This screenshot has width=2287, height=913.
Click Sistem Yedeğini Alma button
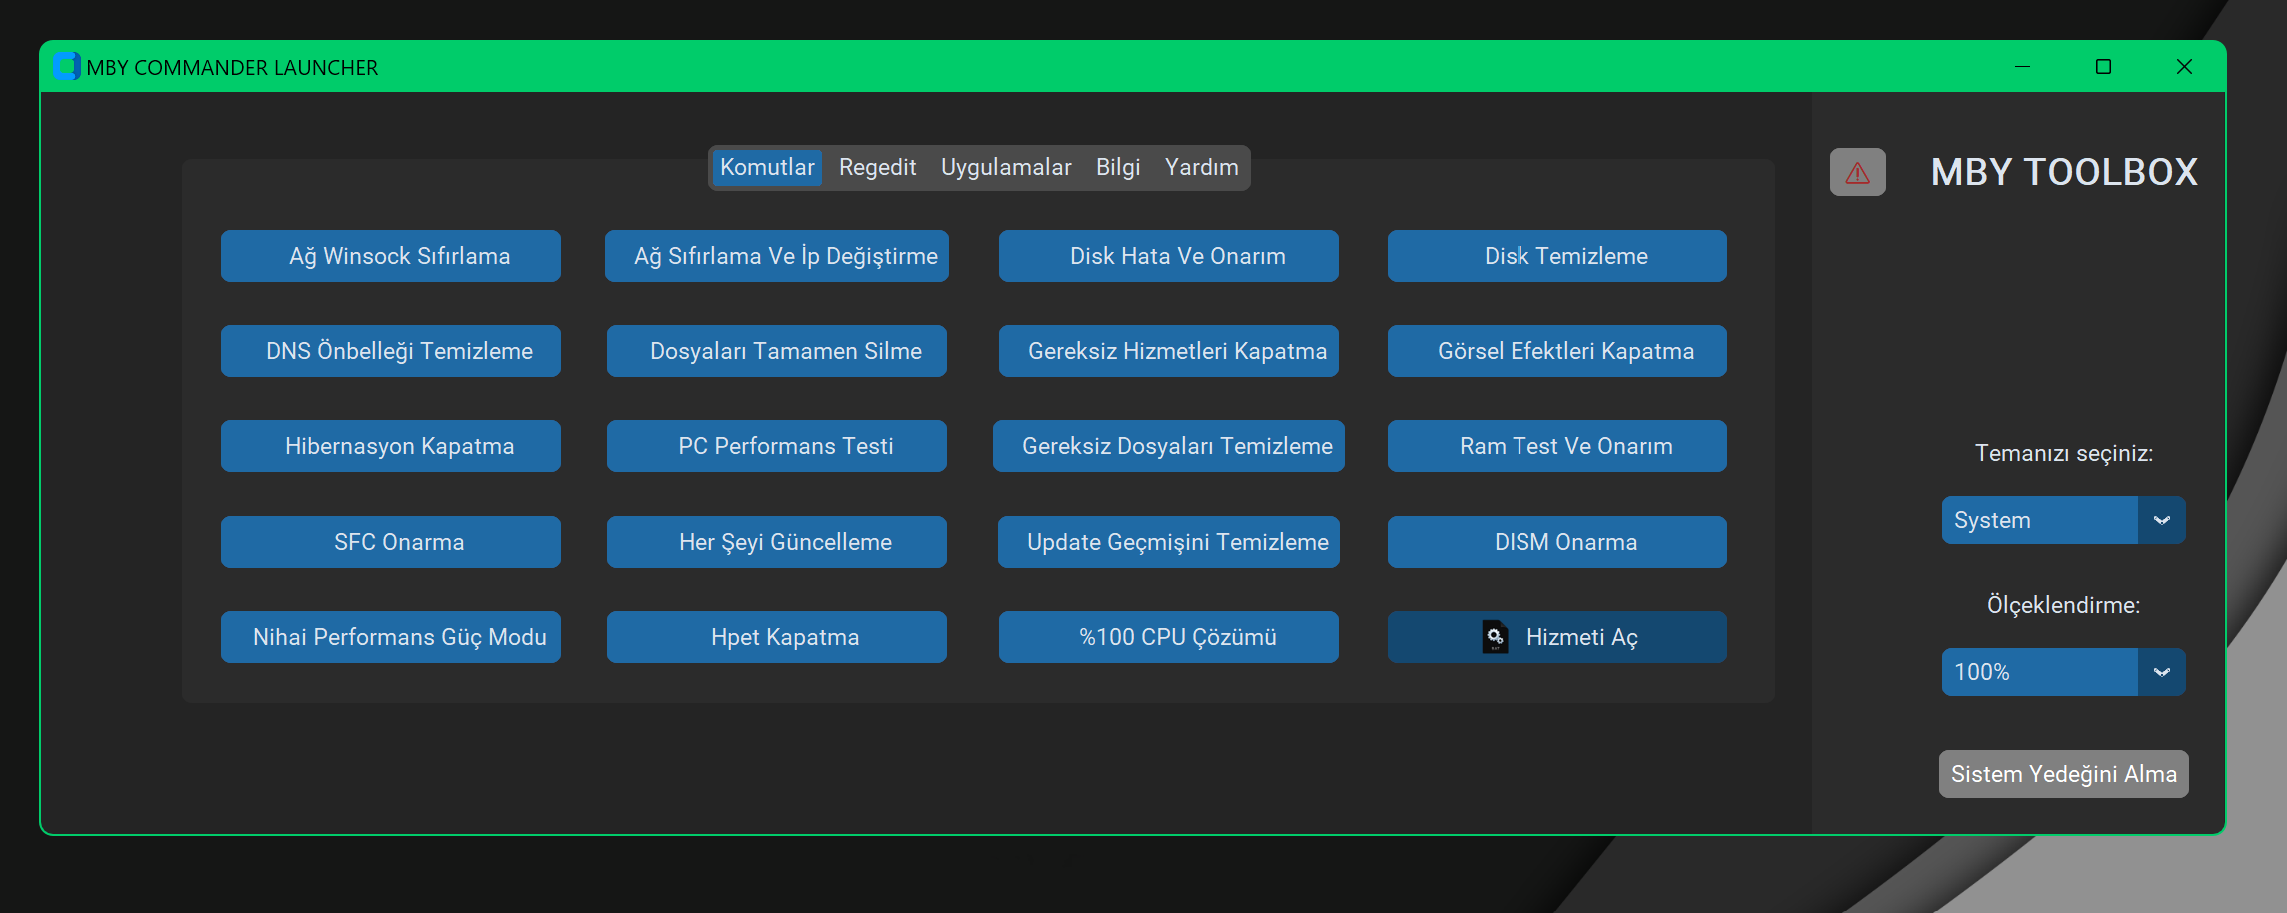pyautogui.click(x=2064, y=774)
